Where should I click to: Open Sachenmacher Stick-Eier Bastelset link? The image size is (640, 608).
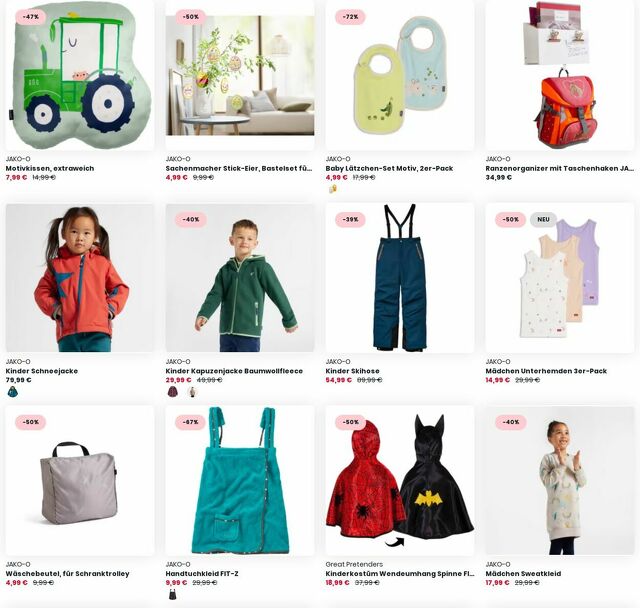(239, 168)
